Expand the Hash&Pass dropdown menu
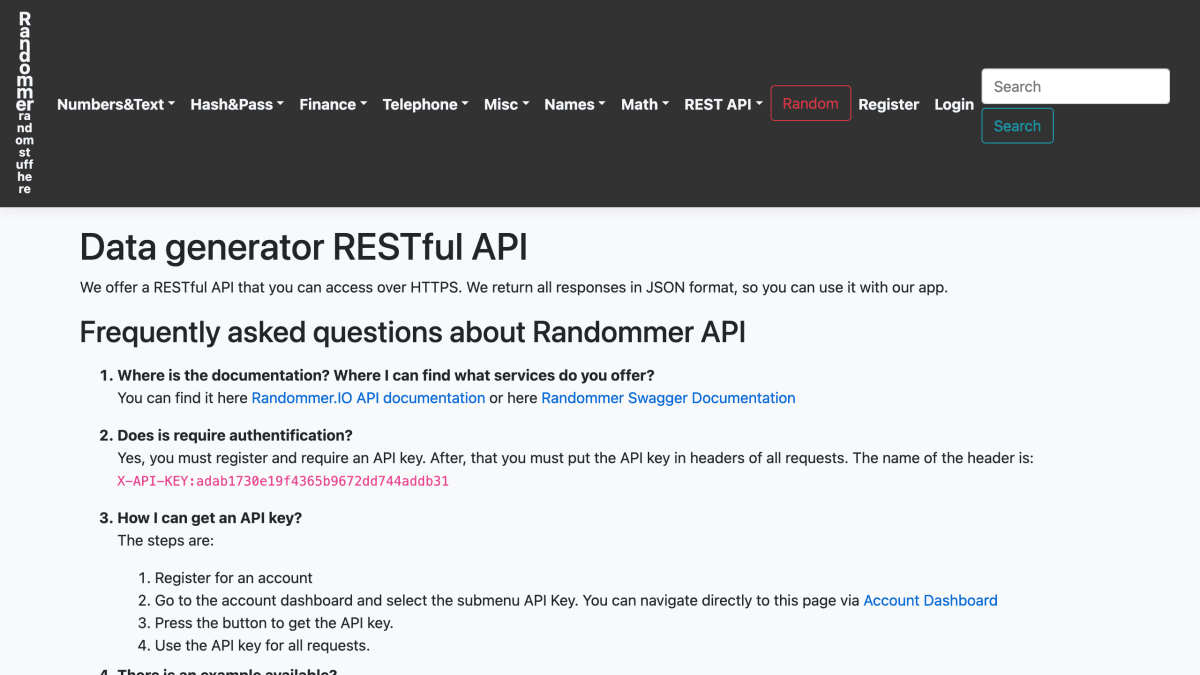The height and width of the screenshot is (675, 1200). pyautogui.click(x=237, y=104)
